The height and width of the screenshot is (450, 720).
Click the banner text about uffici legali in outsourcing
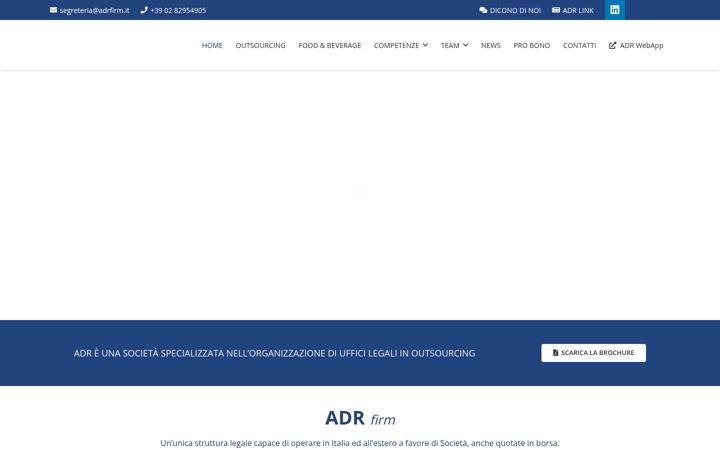point(275,353)
